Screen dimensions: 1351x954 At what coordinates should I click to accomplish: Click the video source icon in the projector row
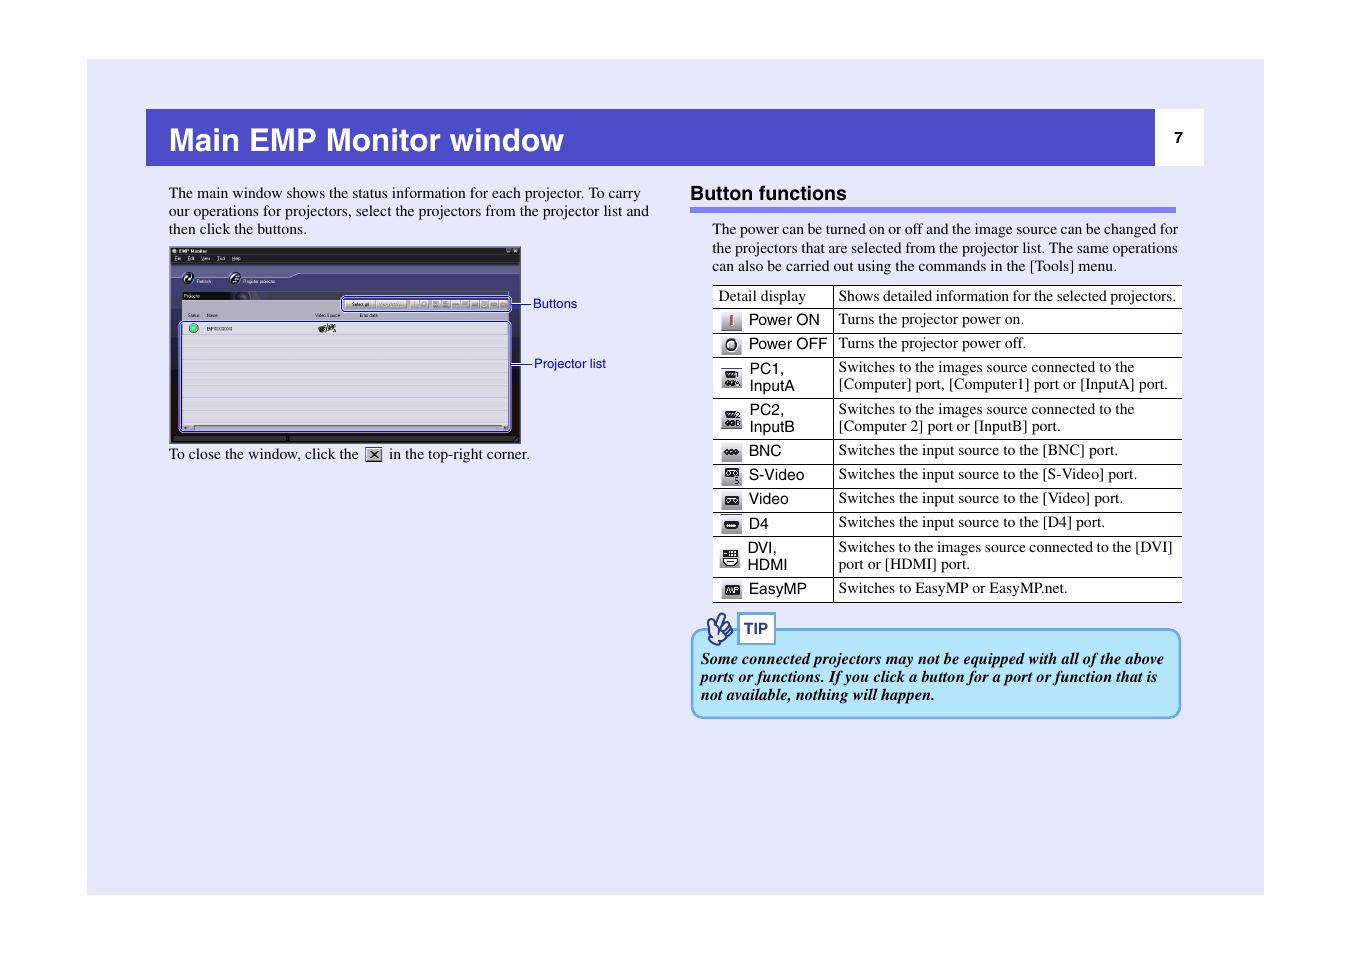(x=327, y=328)
